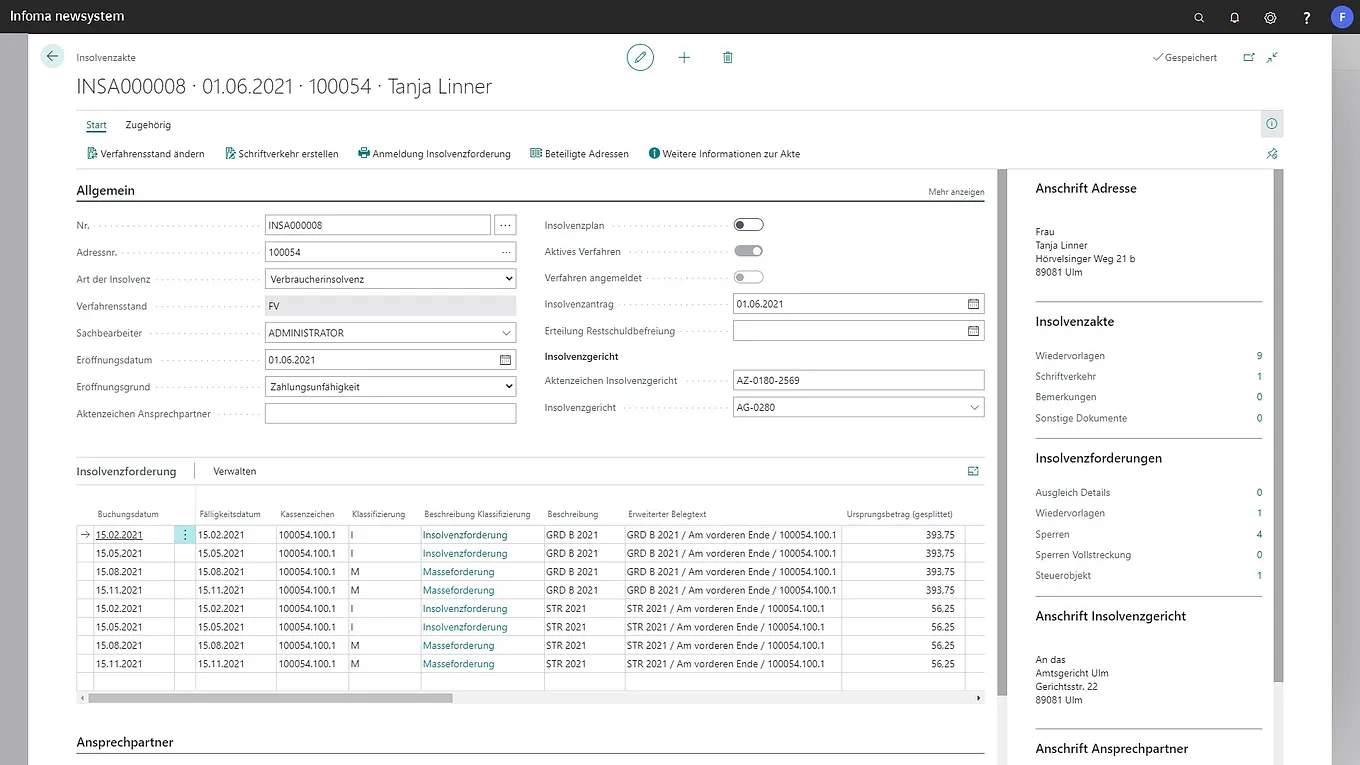The image size is (1360, 765).
Task: Toggle the Insolvenzplan switch
Action: [748, 225]
